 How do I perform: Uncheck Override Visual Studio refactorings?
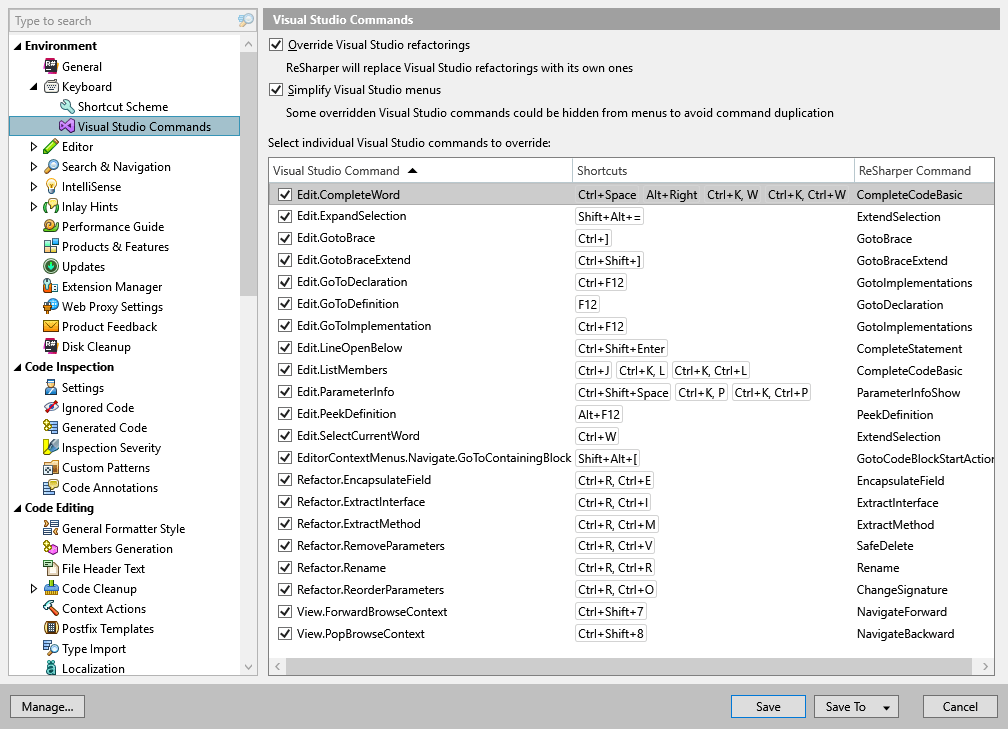(276, 44)
